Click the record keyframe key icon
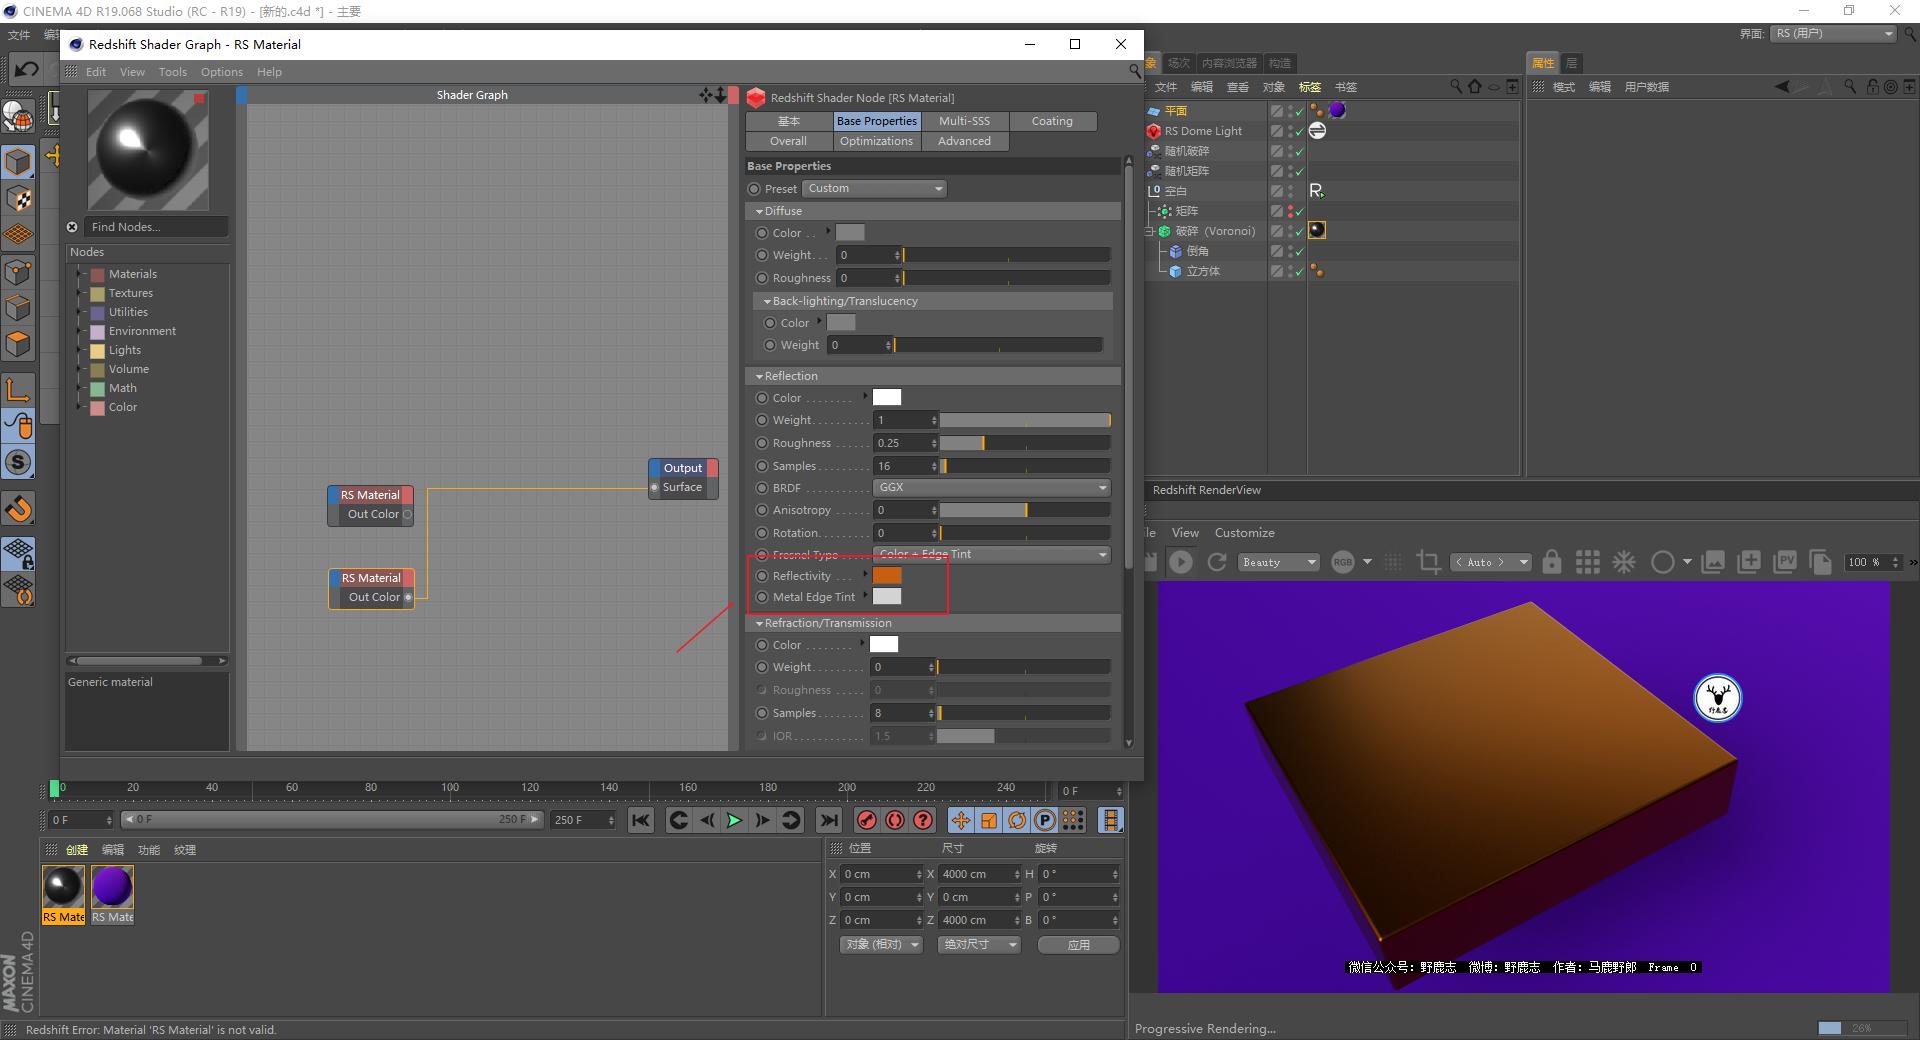The width and height of the screenshot is (1920, 1040). [x=865, y=820]
